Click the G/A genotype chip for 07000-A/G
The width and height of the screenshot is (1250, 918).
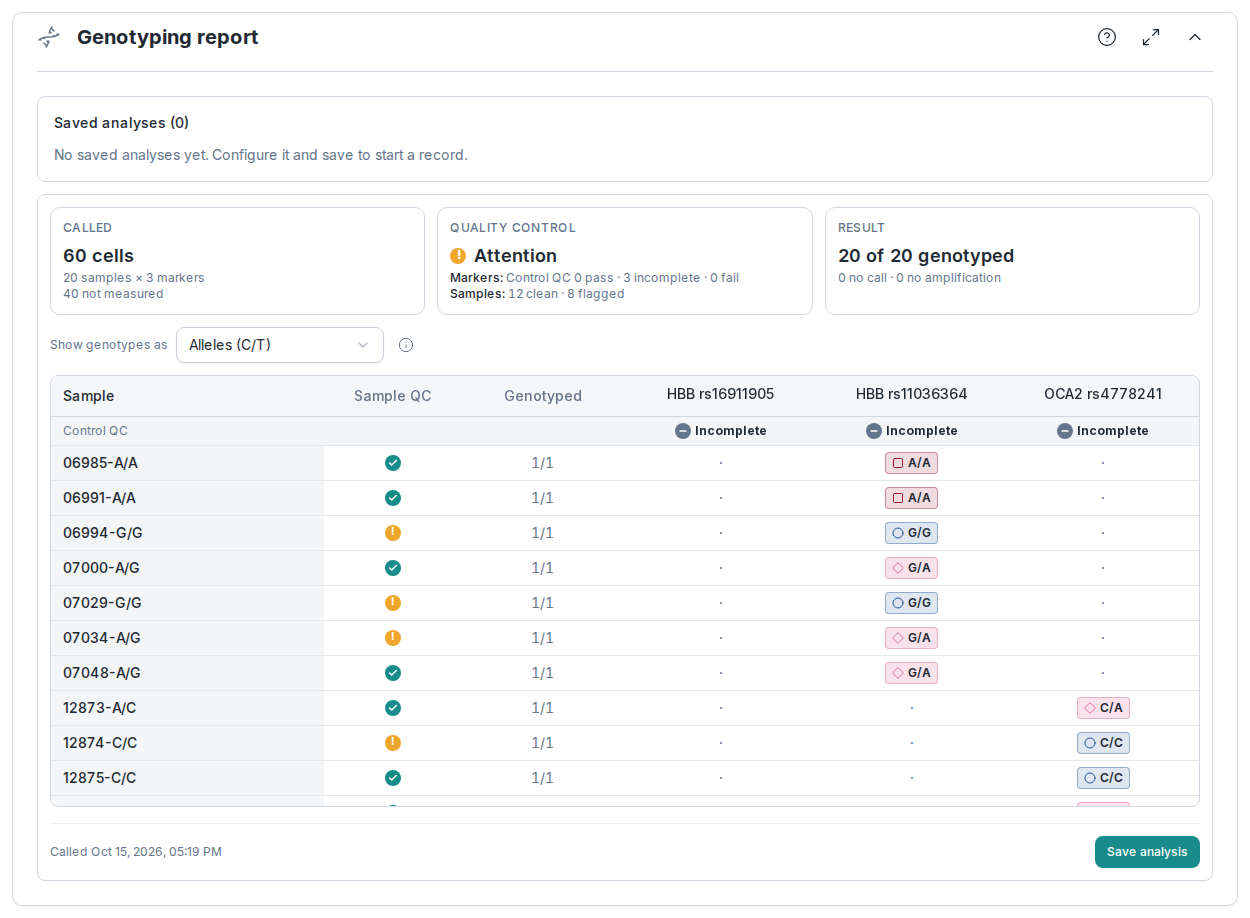(911, 568)
